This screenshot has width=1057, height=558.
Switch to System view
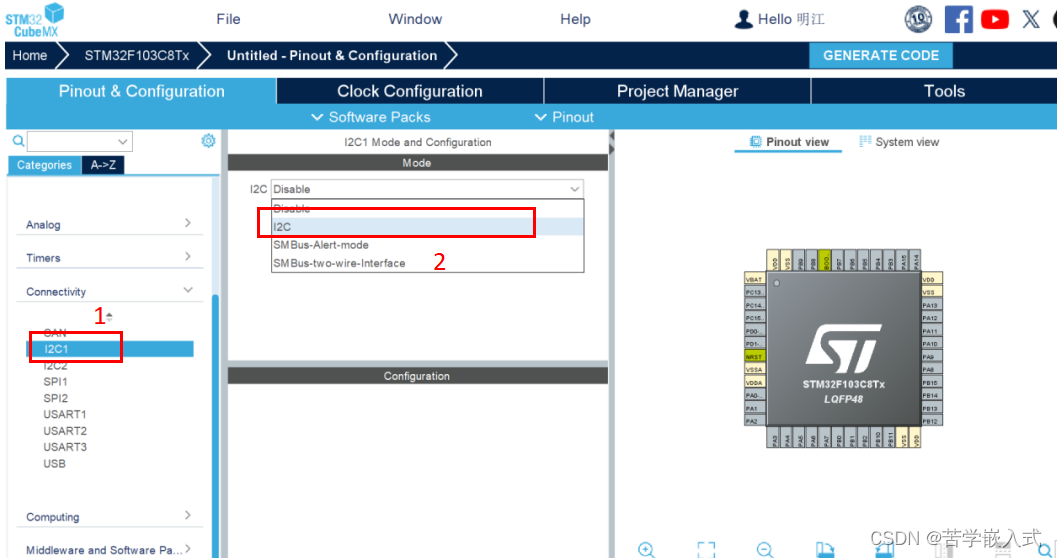[899, 142]
